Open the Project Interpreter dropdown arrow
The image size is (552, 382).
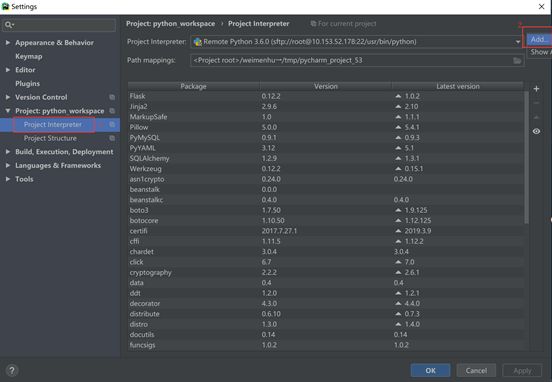[x=518, y=42]
